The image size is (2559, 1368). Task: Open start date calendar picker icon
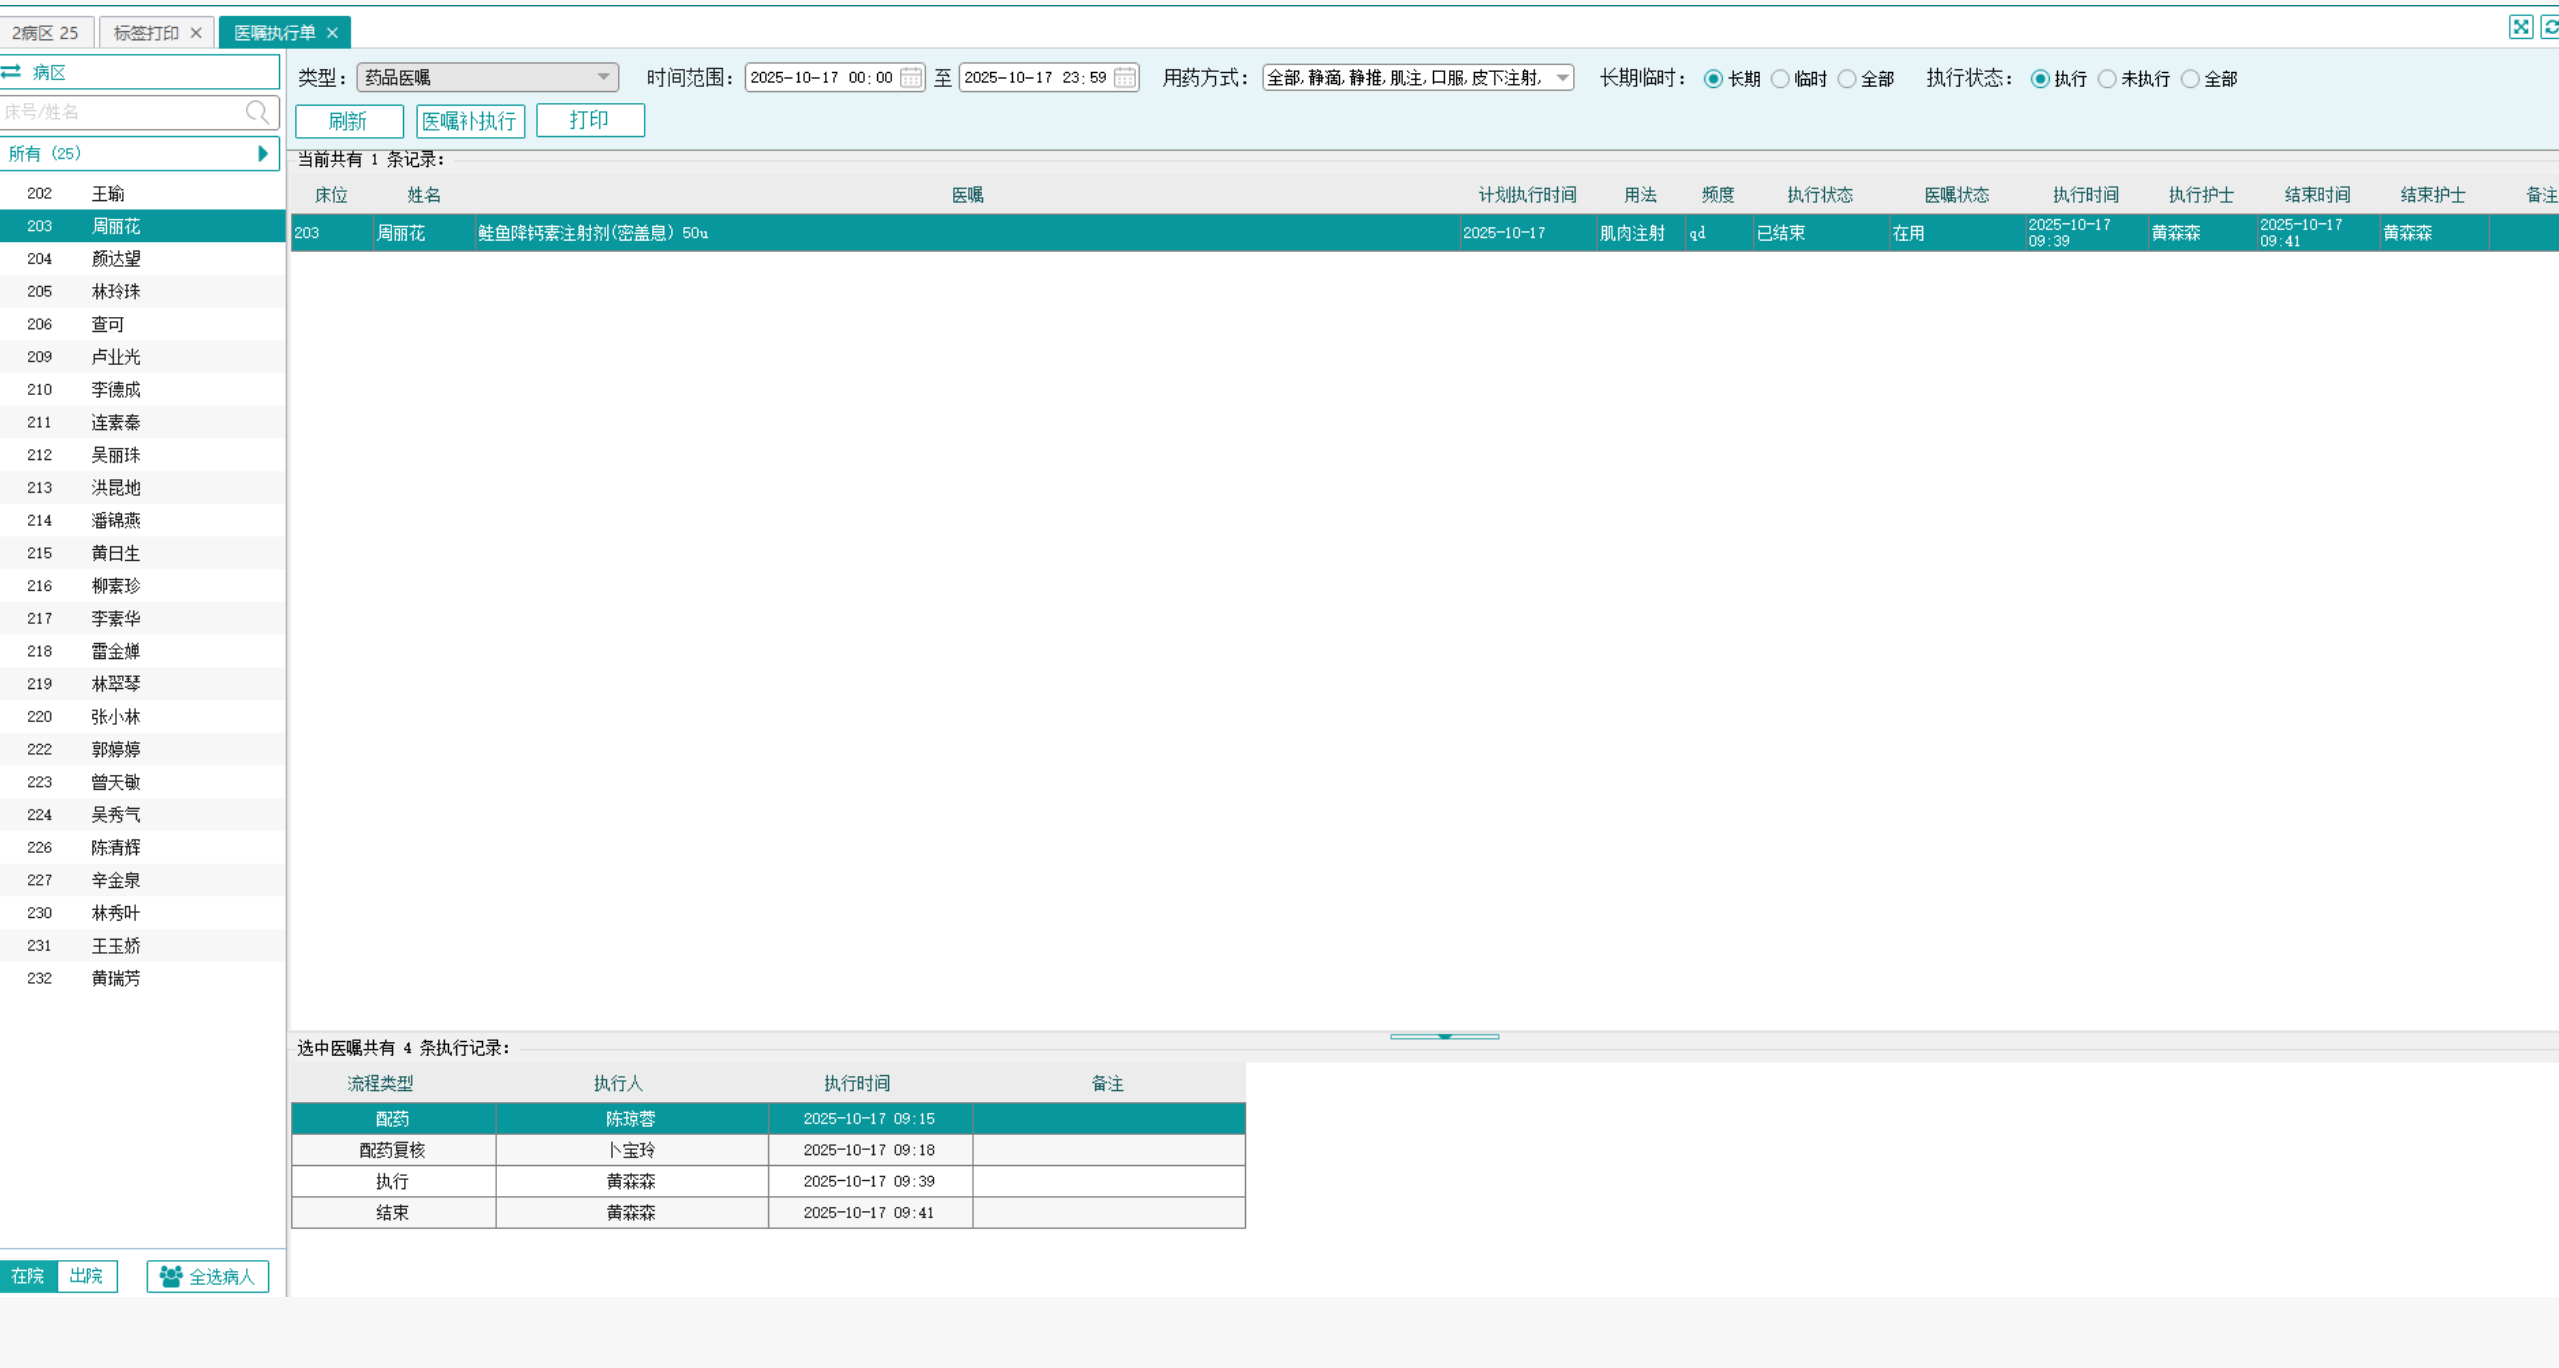pyautogui.click(x=910, y=78)
